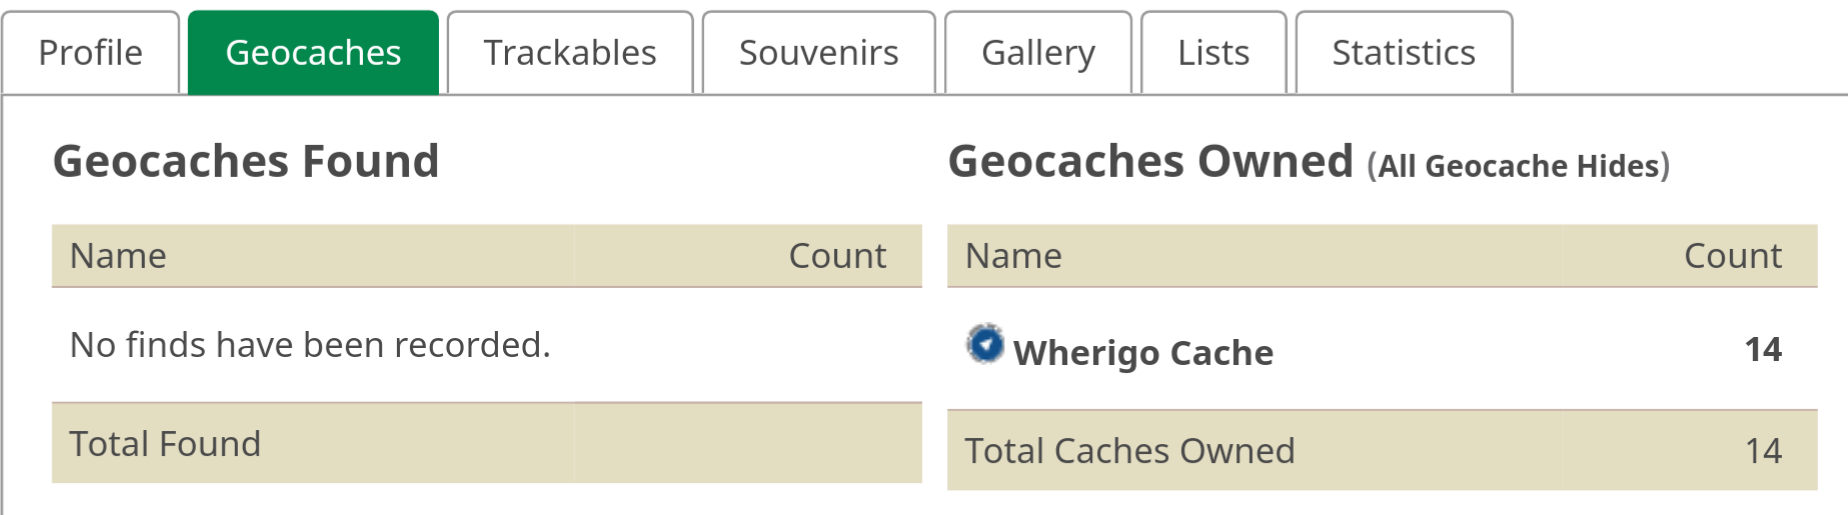Click the Wherigo Cache count of 14
Image resolution: width=1848 pixels, height=515 pixels.
click(x=1763, y=349)
